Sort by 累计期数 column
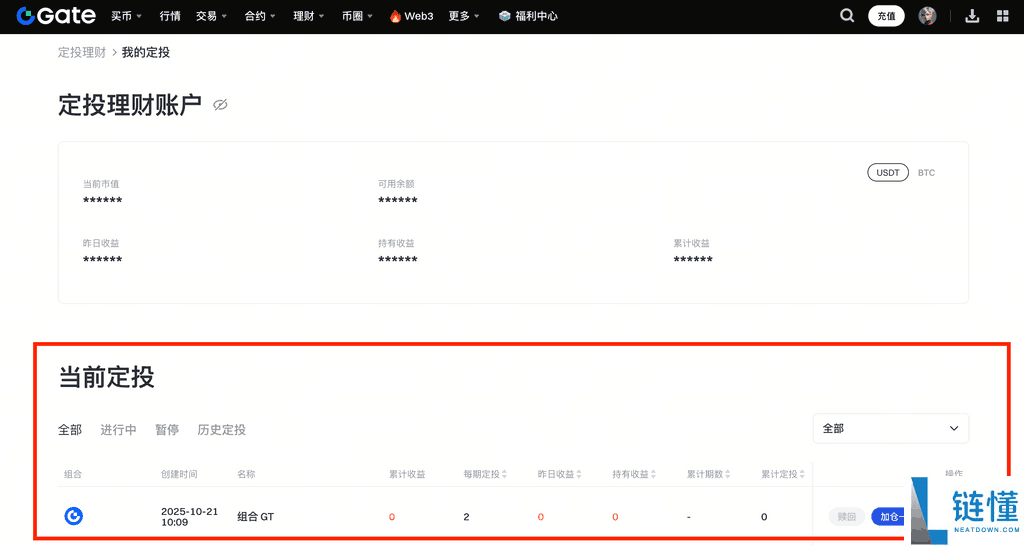 pyautogui.click(x=709, y=474)
